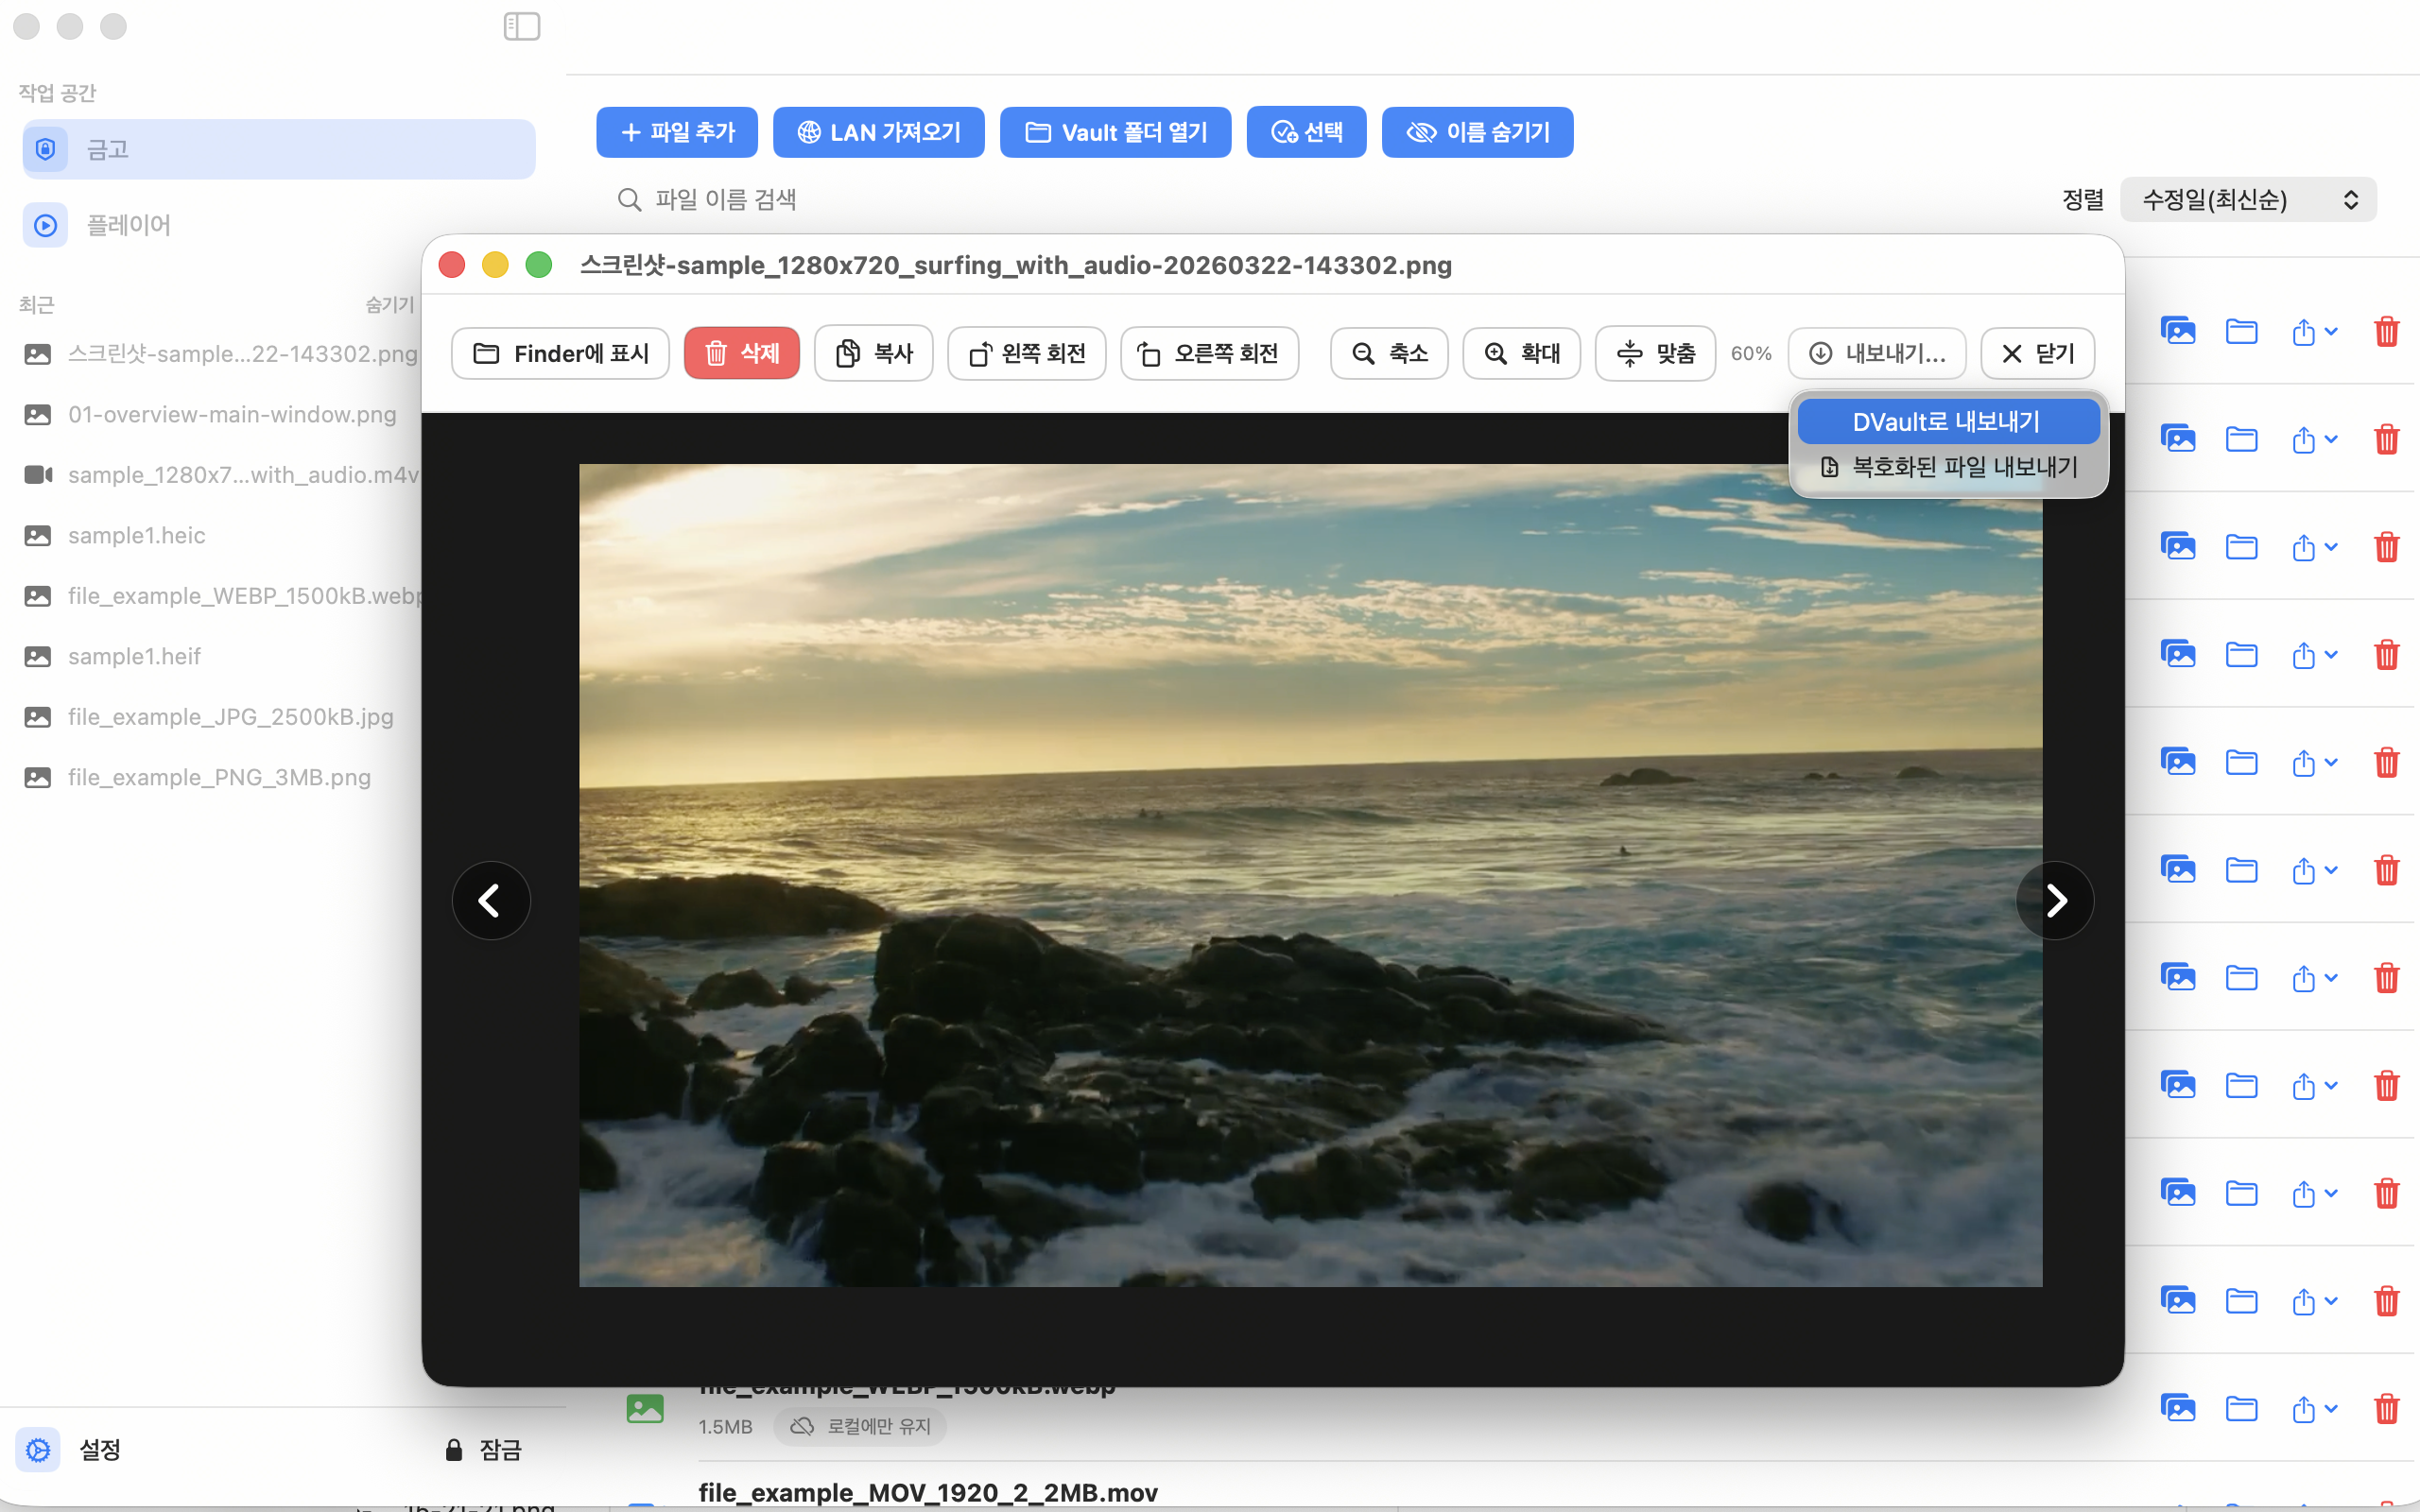This screenshot has height=1512, width=2420.
Task: Zoom out using 축소 button
Action: point(1388,353)
